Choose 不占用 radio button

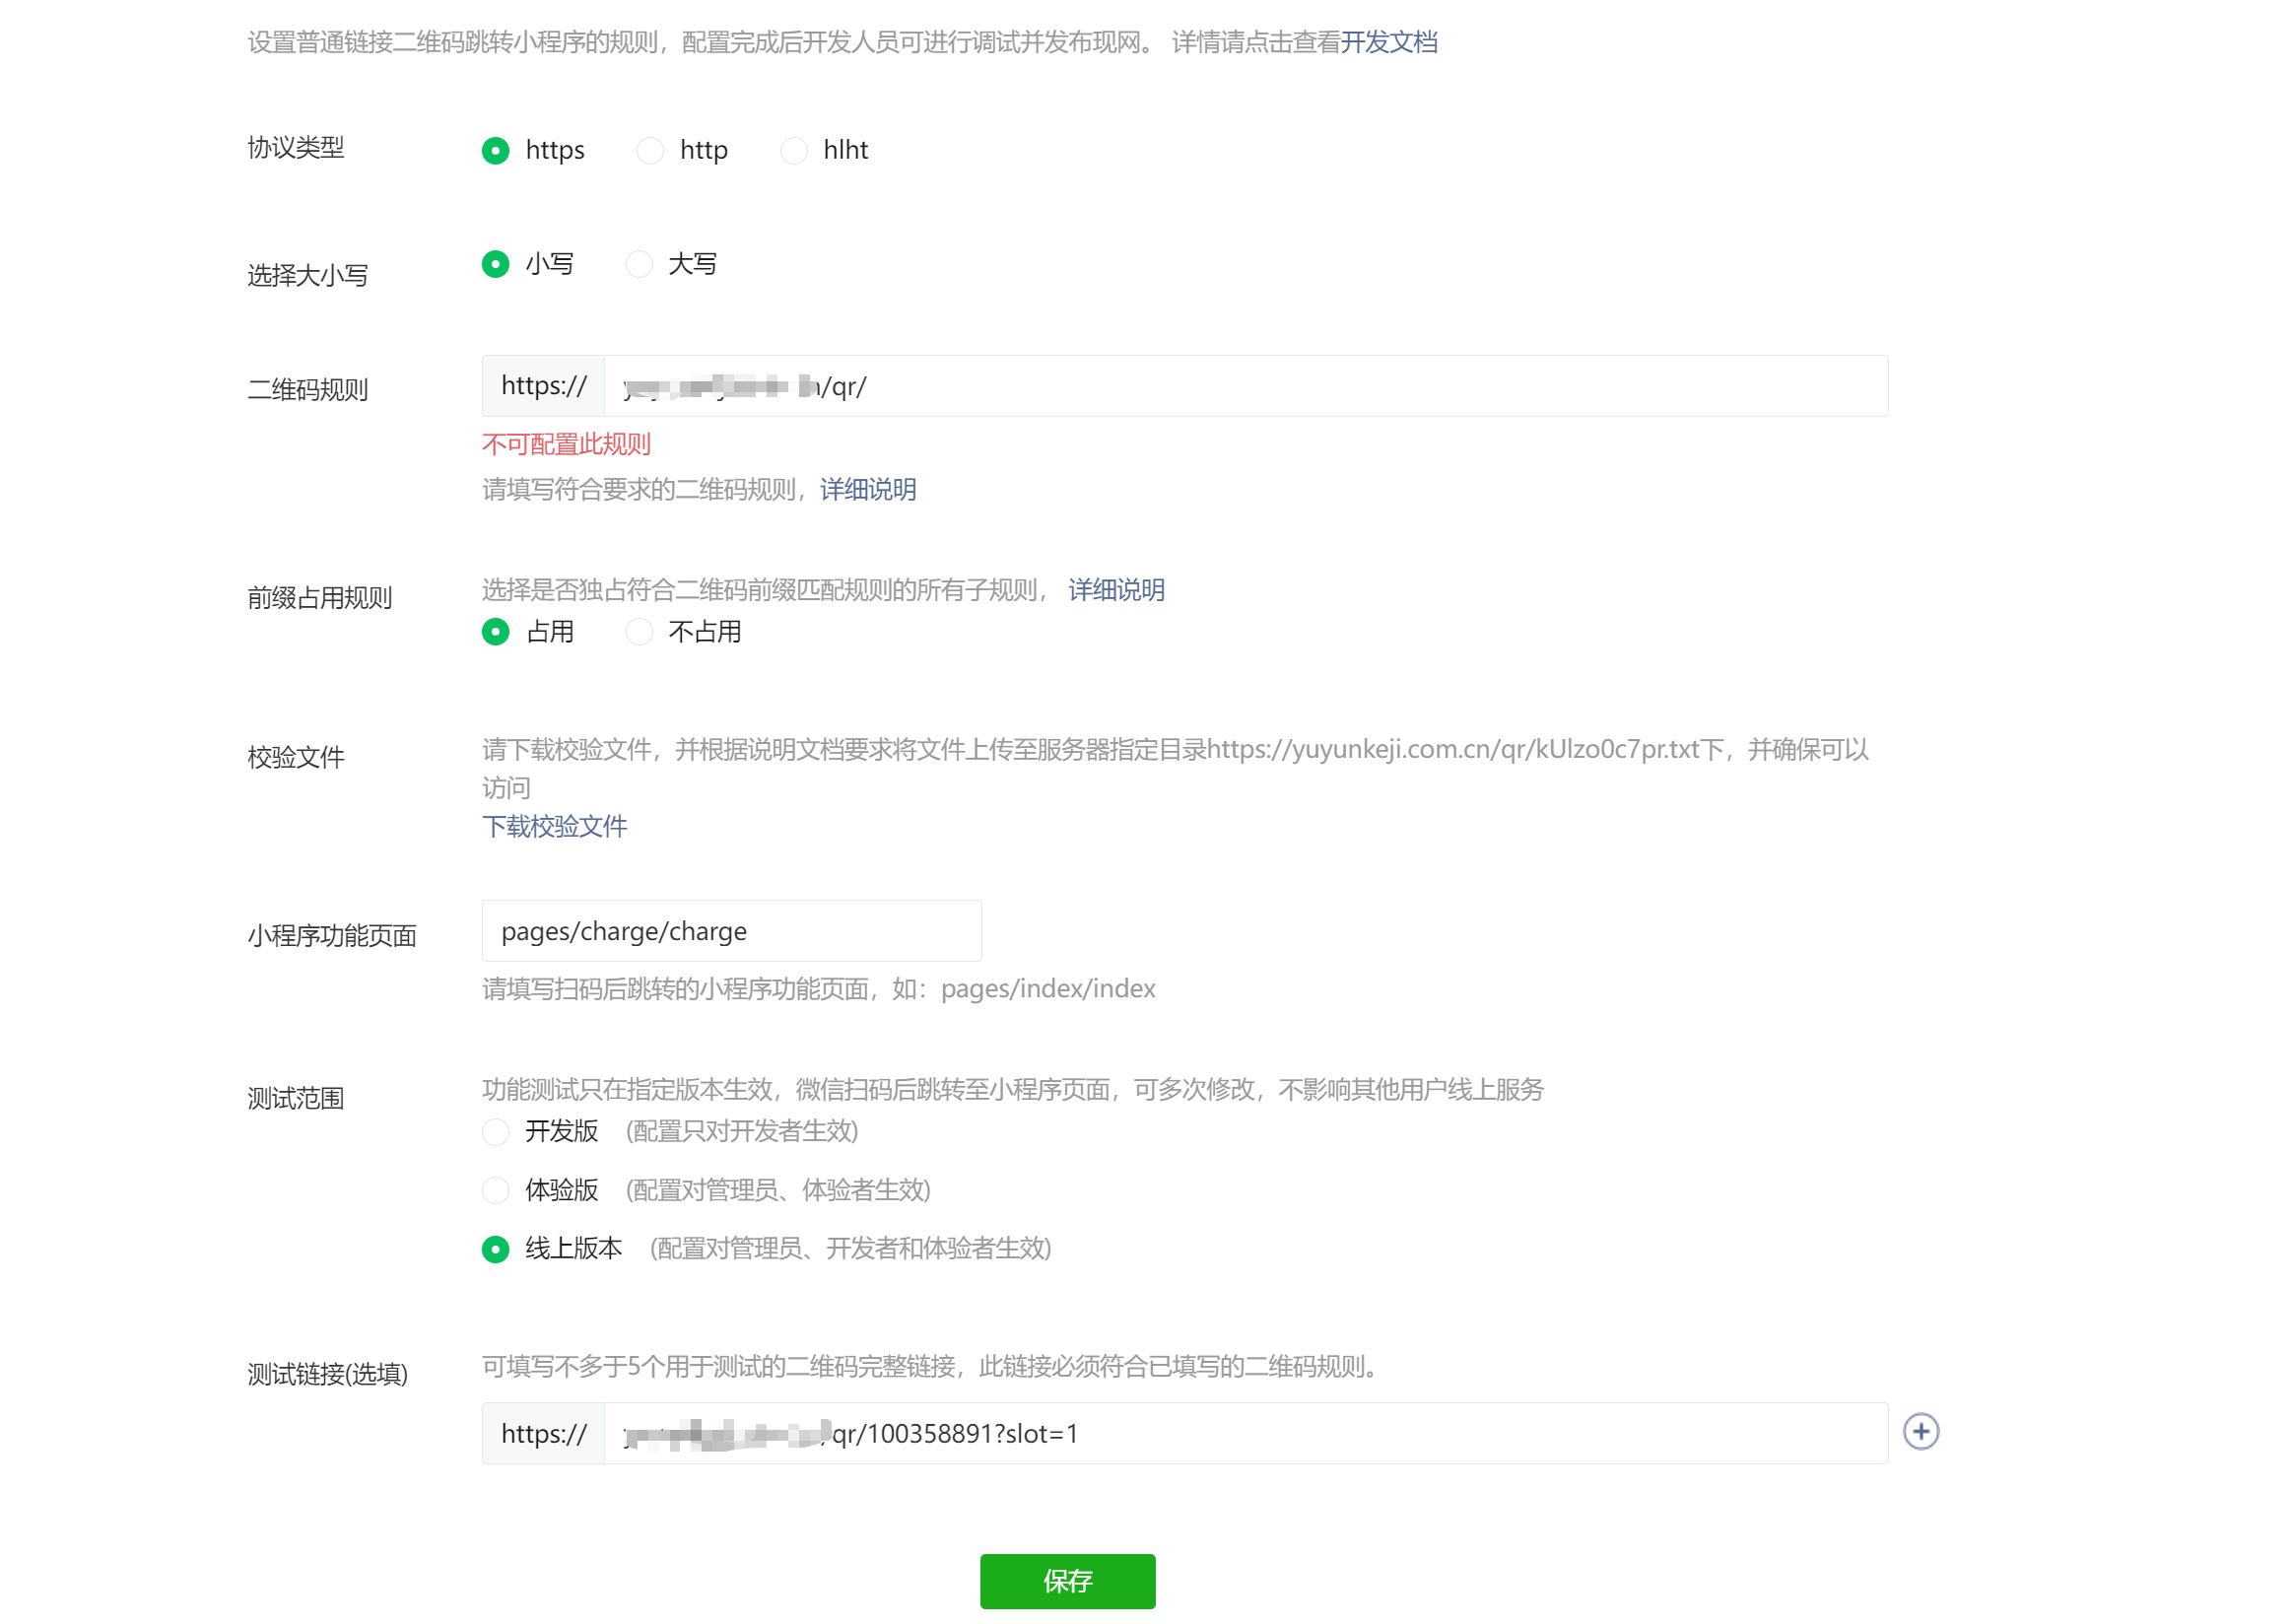[x=640, y=633]
